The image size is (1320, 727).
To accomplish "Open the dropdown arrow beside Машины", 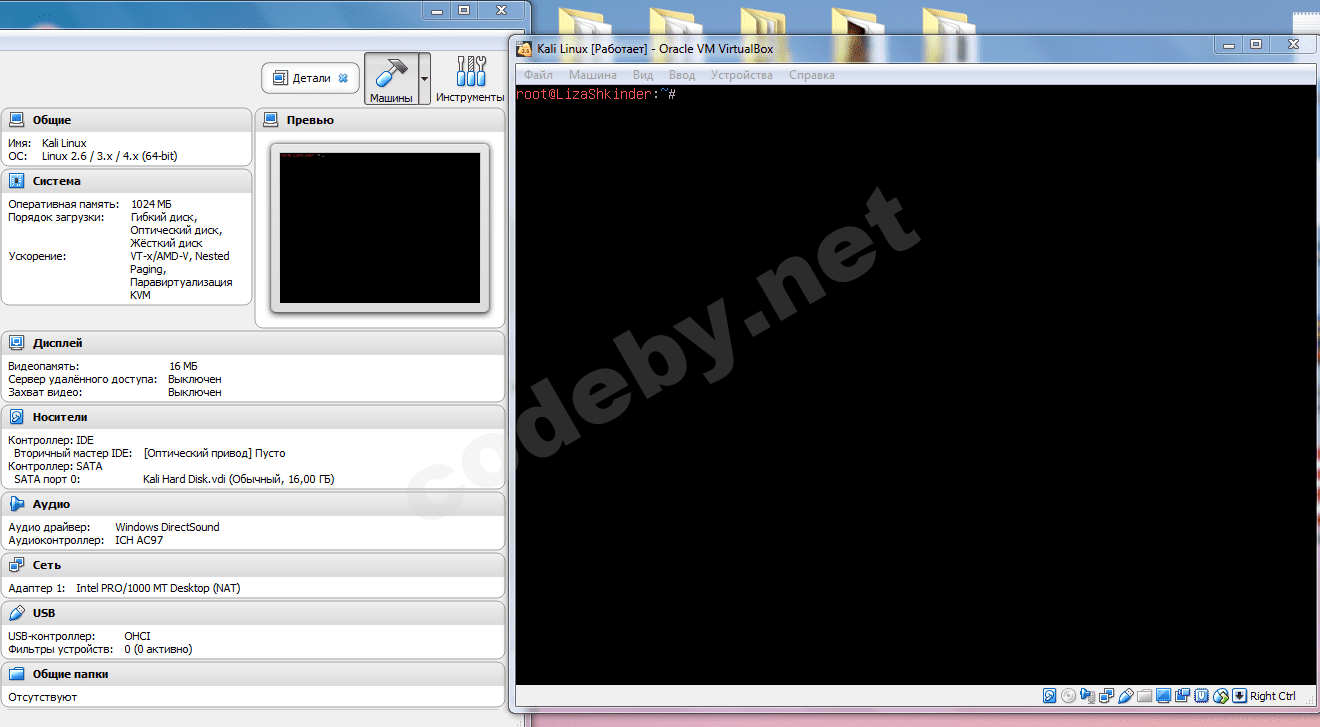I will [x=424, y=78].
